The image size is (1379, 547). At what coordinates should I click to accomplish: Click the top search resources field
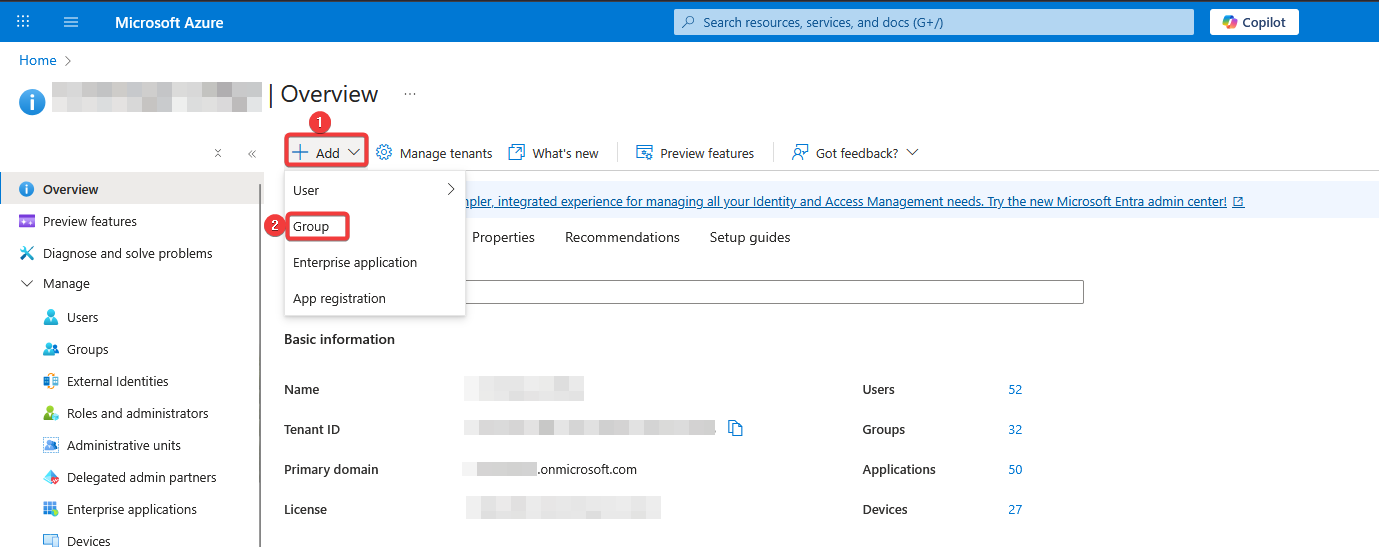pos(933,22)
